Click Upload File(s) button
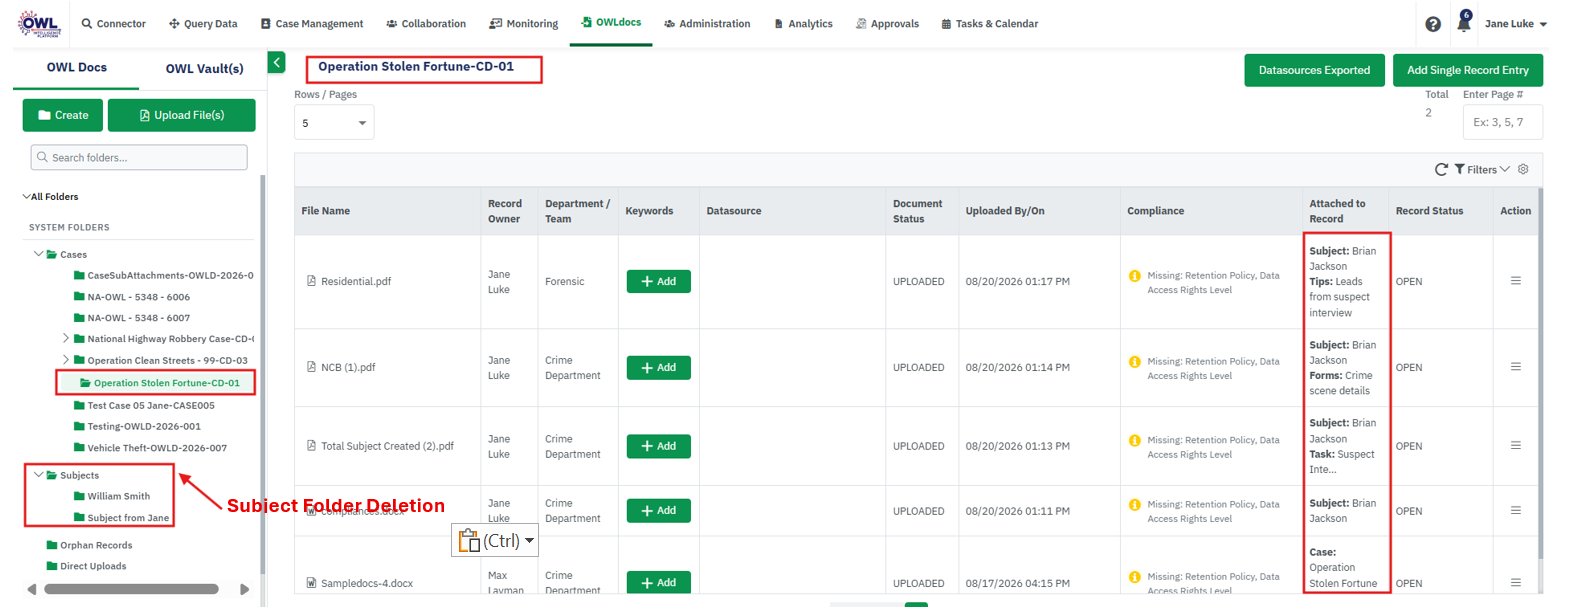The image size is (1571, 607). click(x=182, y=115)
